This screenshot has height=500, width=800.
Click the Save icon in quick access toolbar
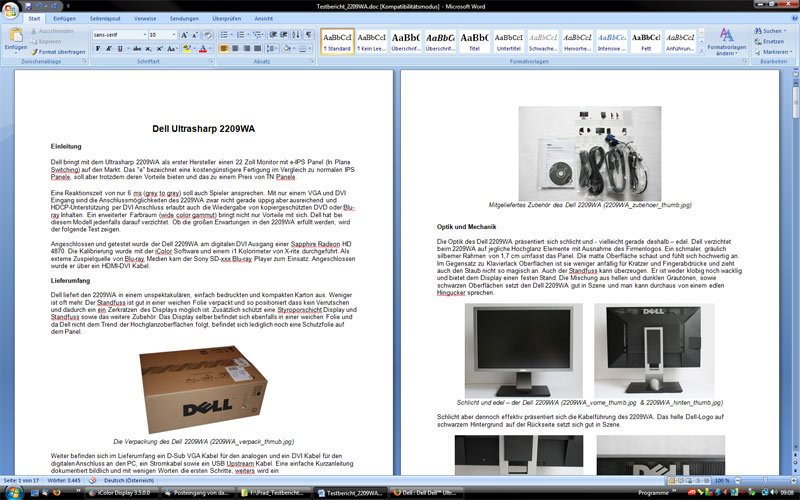pos(29,6)
